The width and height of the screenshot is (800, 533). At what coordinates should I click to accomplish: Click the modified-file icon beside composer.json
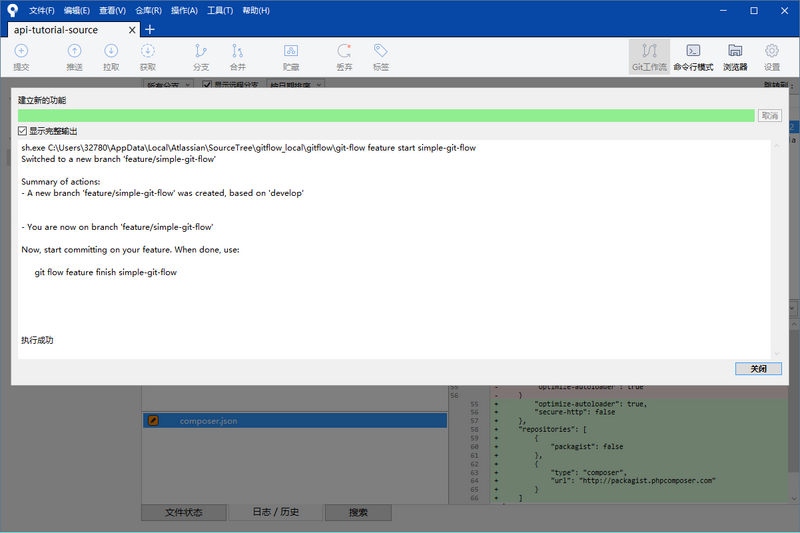coord(153,421)
